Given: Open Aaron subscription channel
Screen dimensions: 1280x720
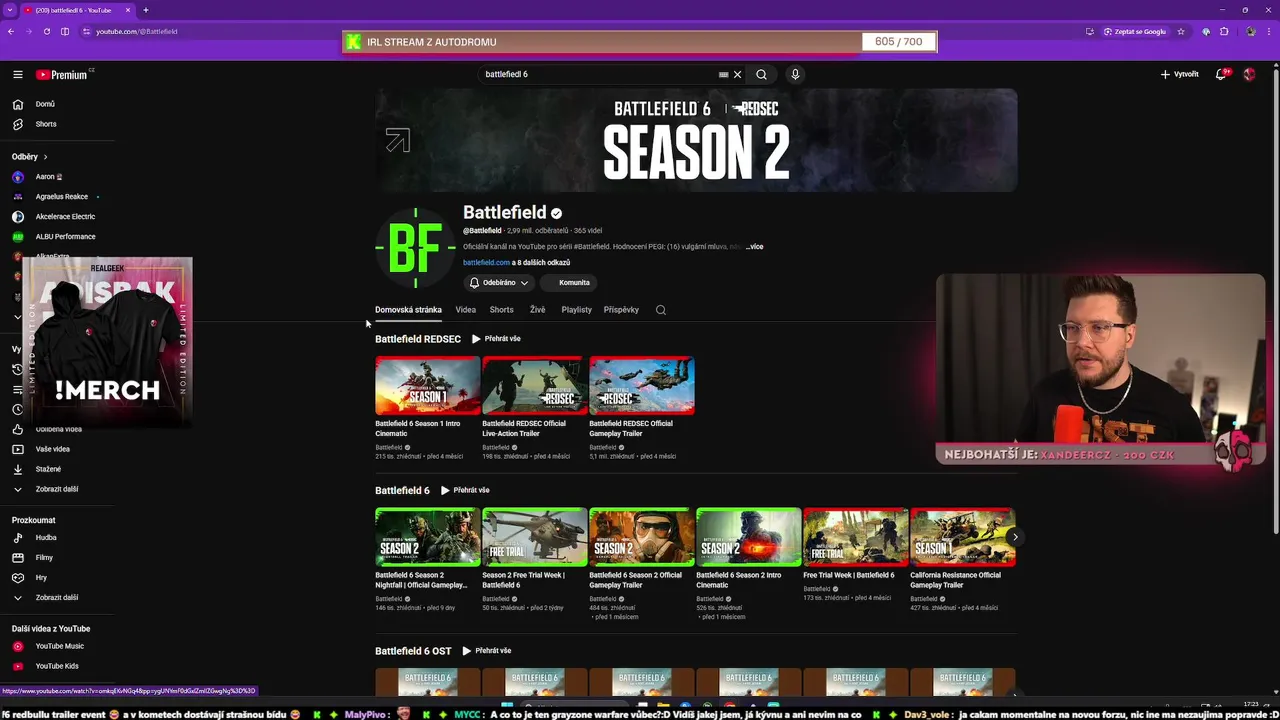Looking at the screenshot, I should coord(48,177).
